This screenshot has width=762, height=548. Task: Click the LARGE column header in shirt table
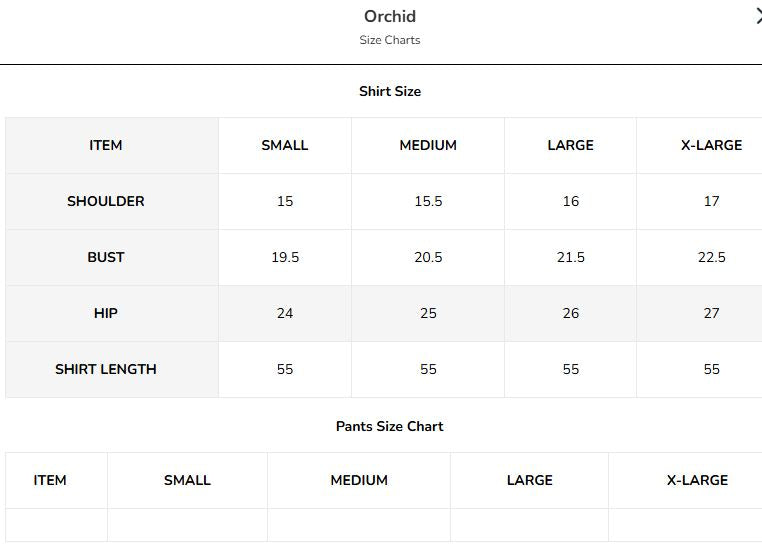tap(571, 145)
